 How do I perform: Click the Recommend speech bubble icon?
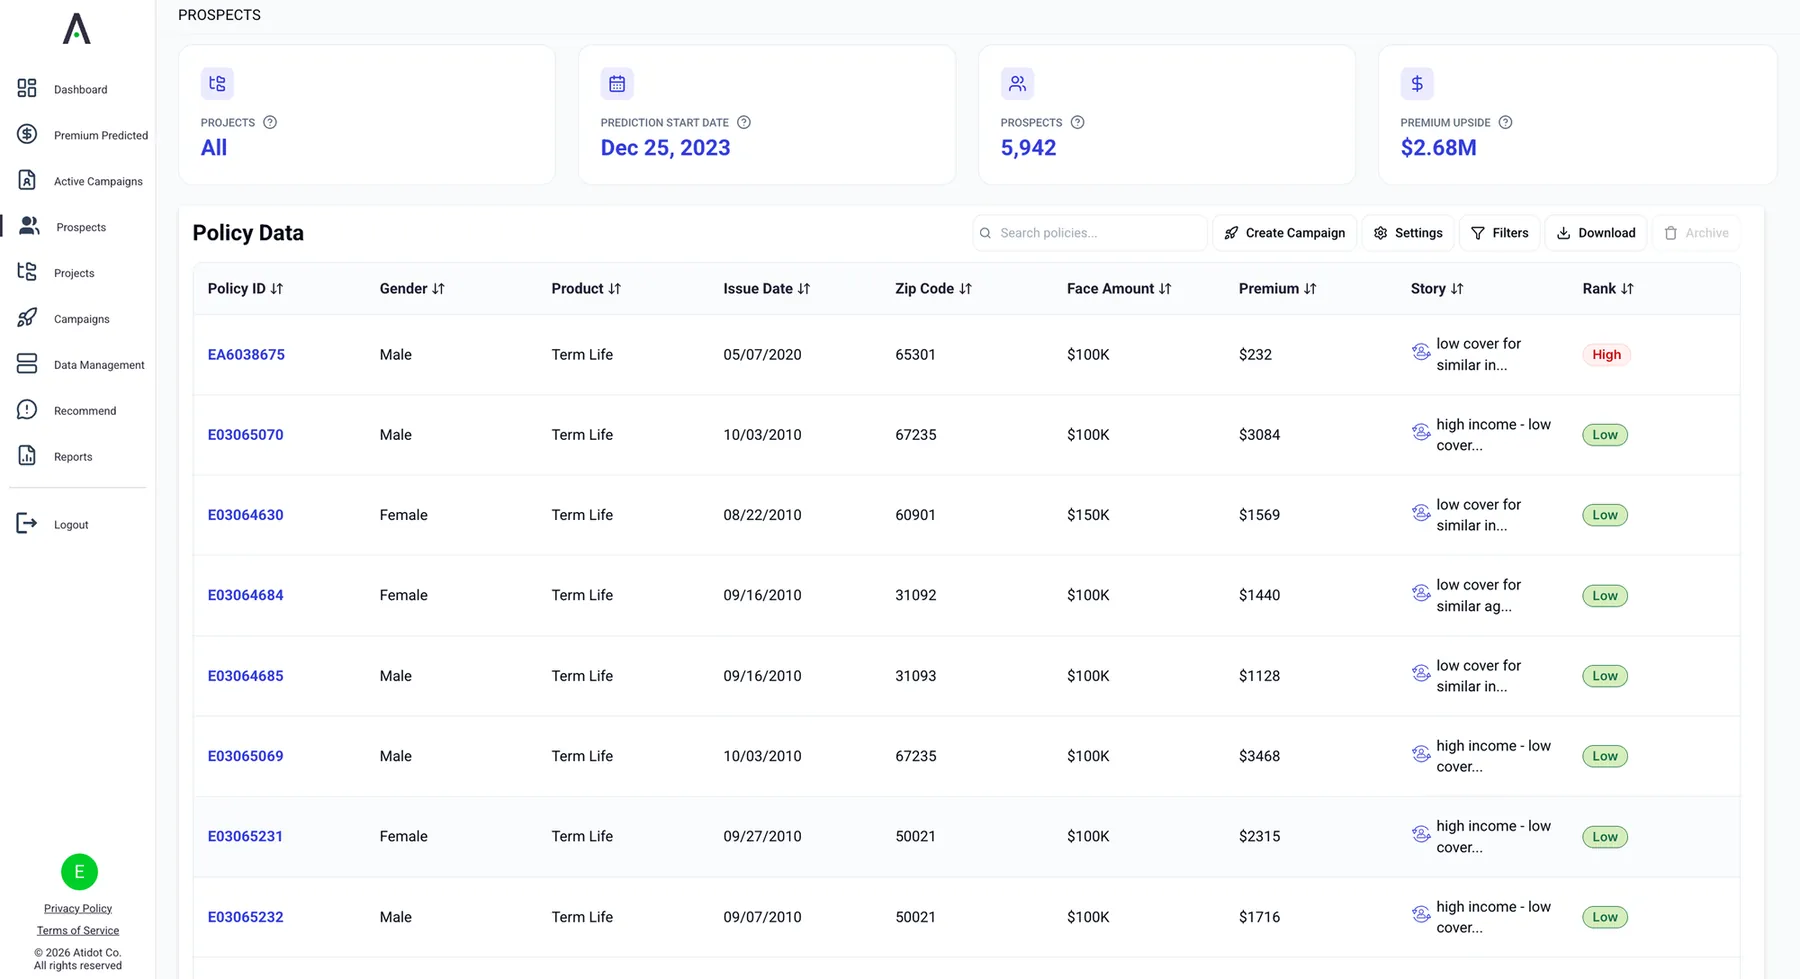pos(27,410)
